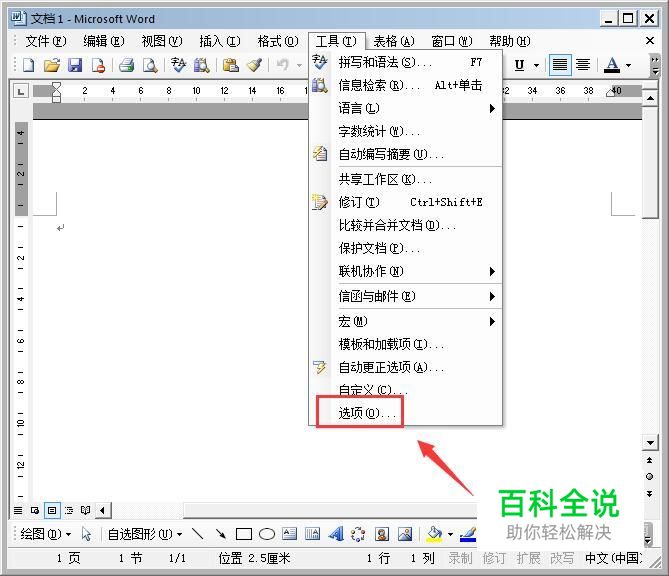Choose Compare and Merge Documents entry
Viewport: 669px width, 576px height.
pos(405,225)
